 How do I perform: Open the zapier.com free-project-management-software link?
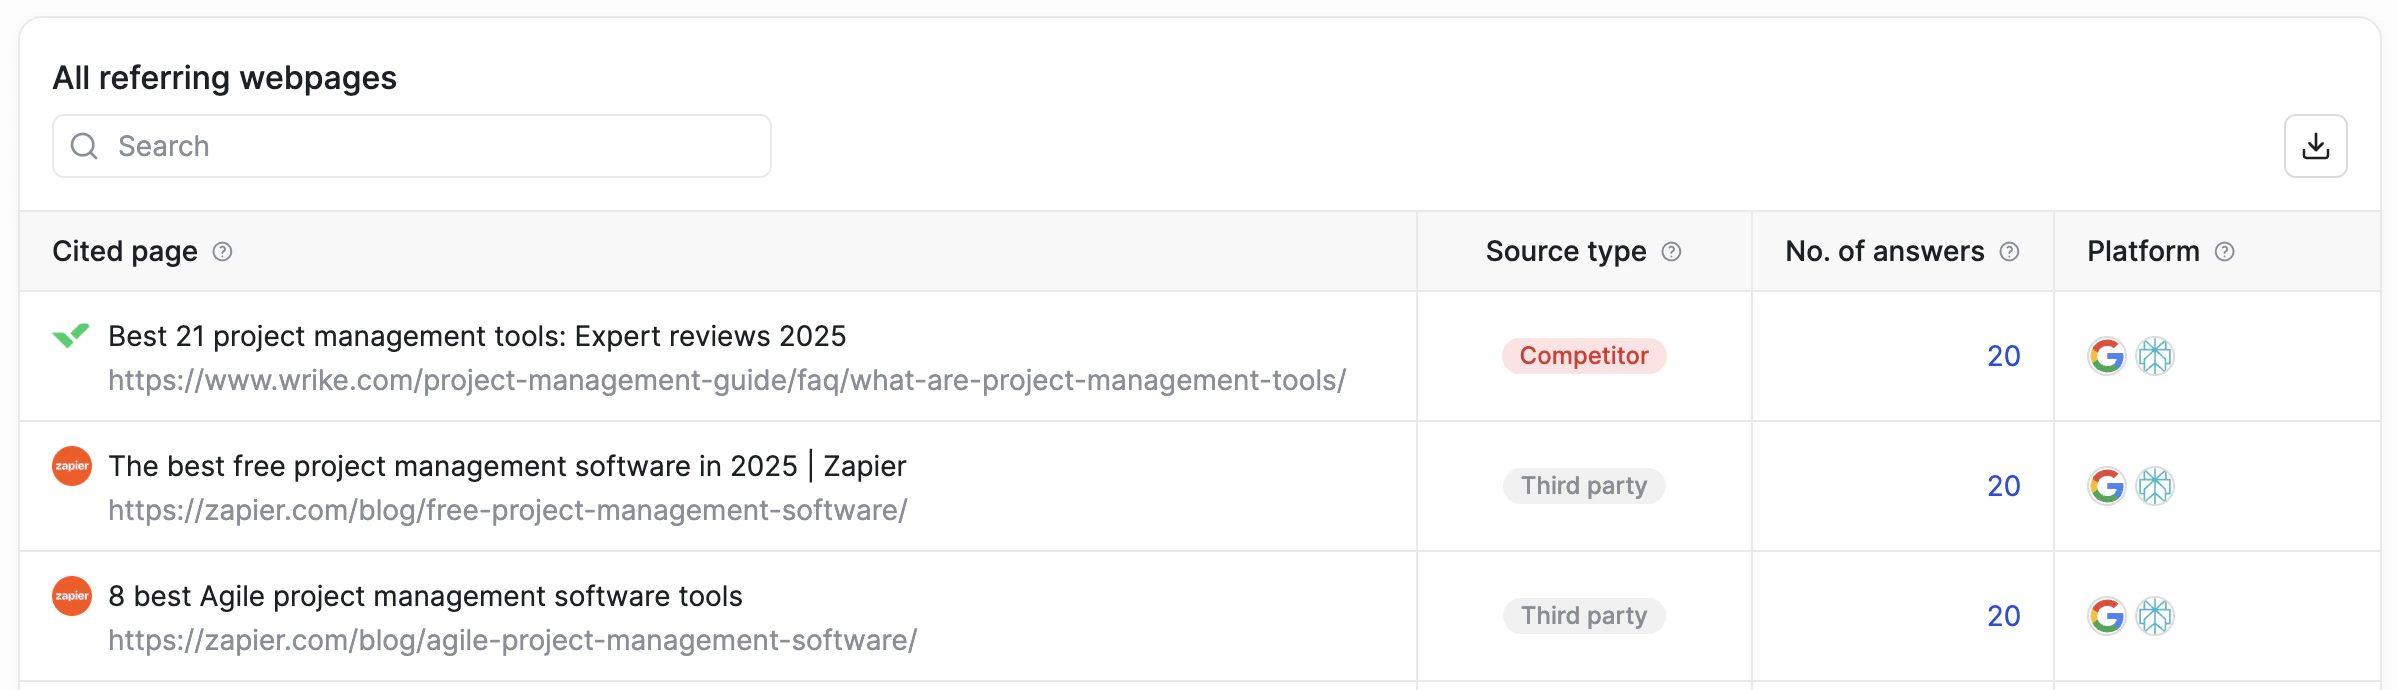point(508,511)
